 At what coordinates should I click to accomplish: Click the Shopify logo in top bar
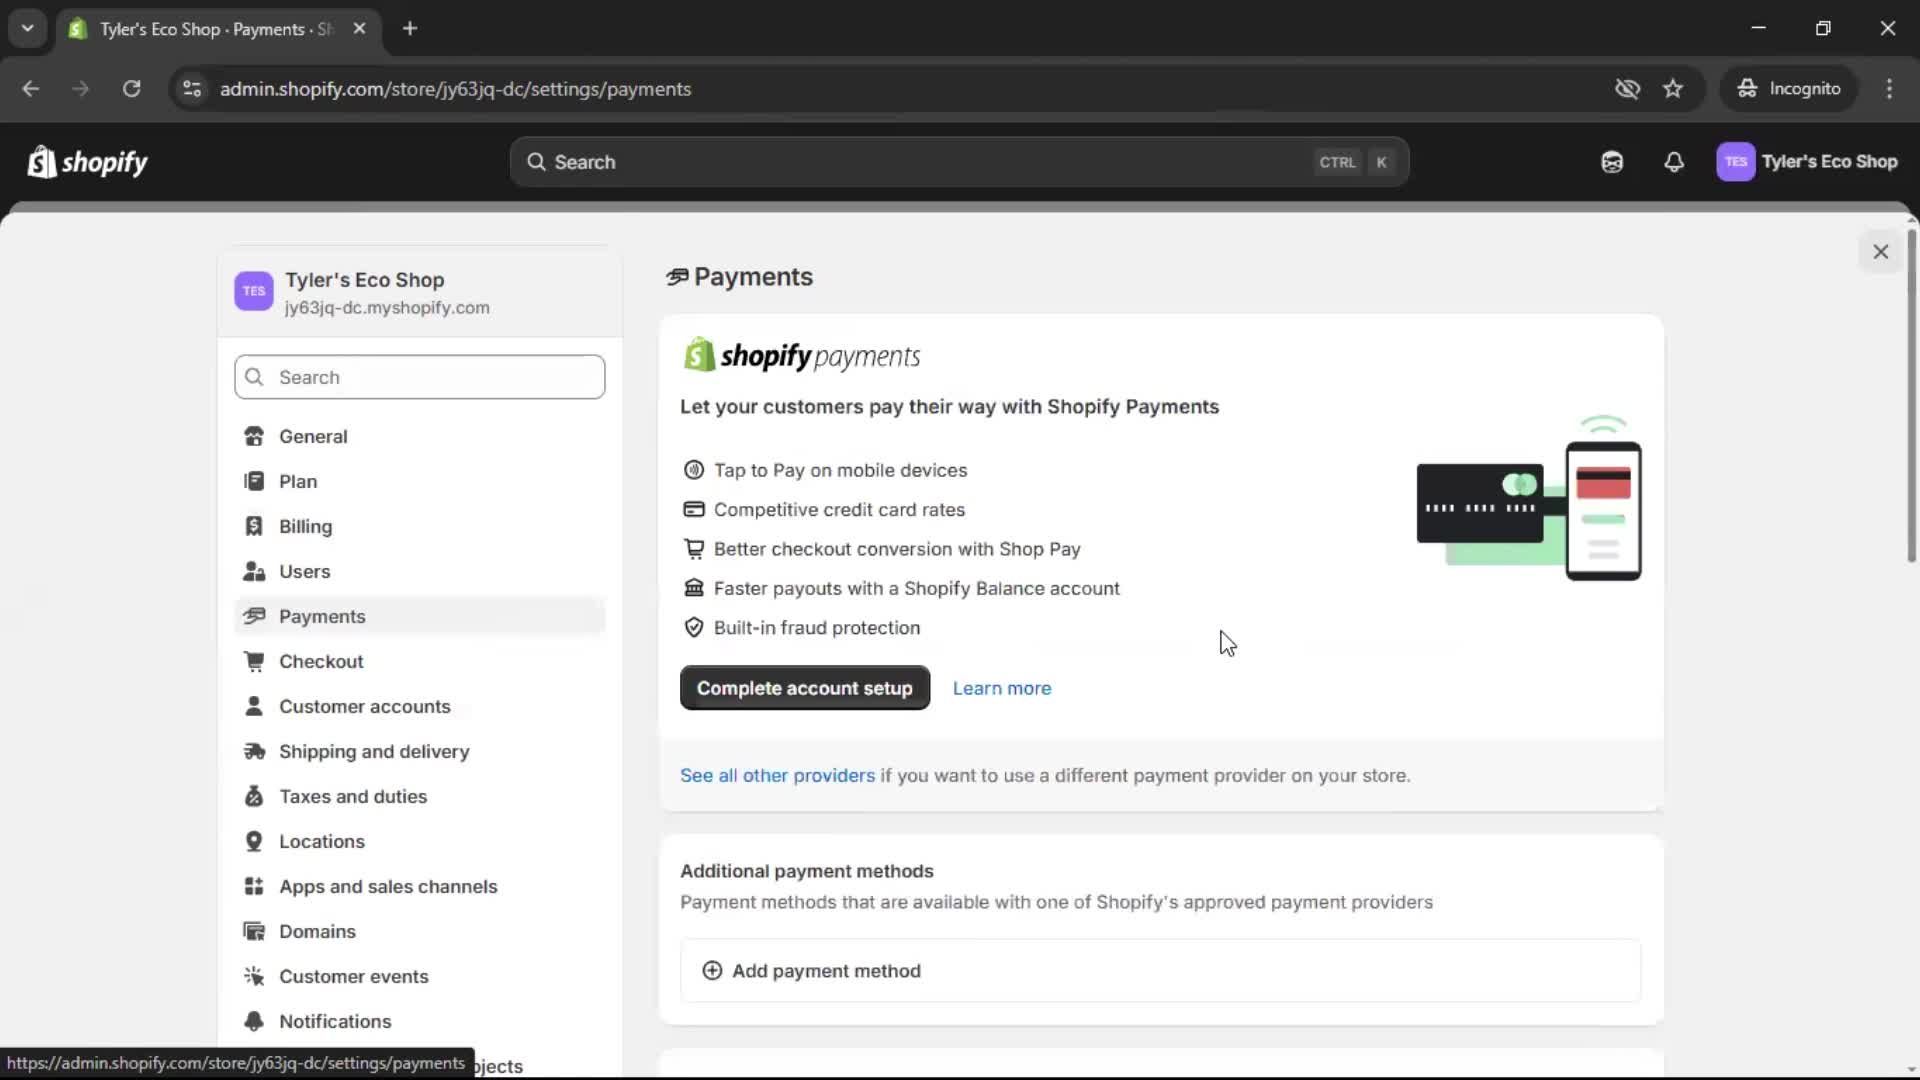click(87, 162)
